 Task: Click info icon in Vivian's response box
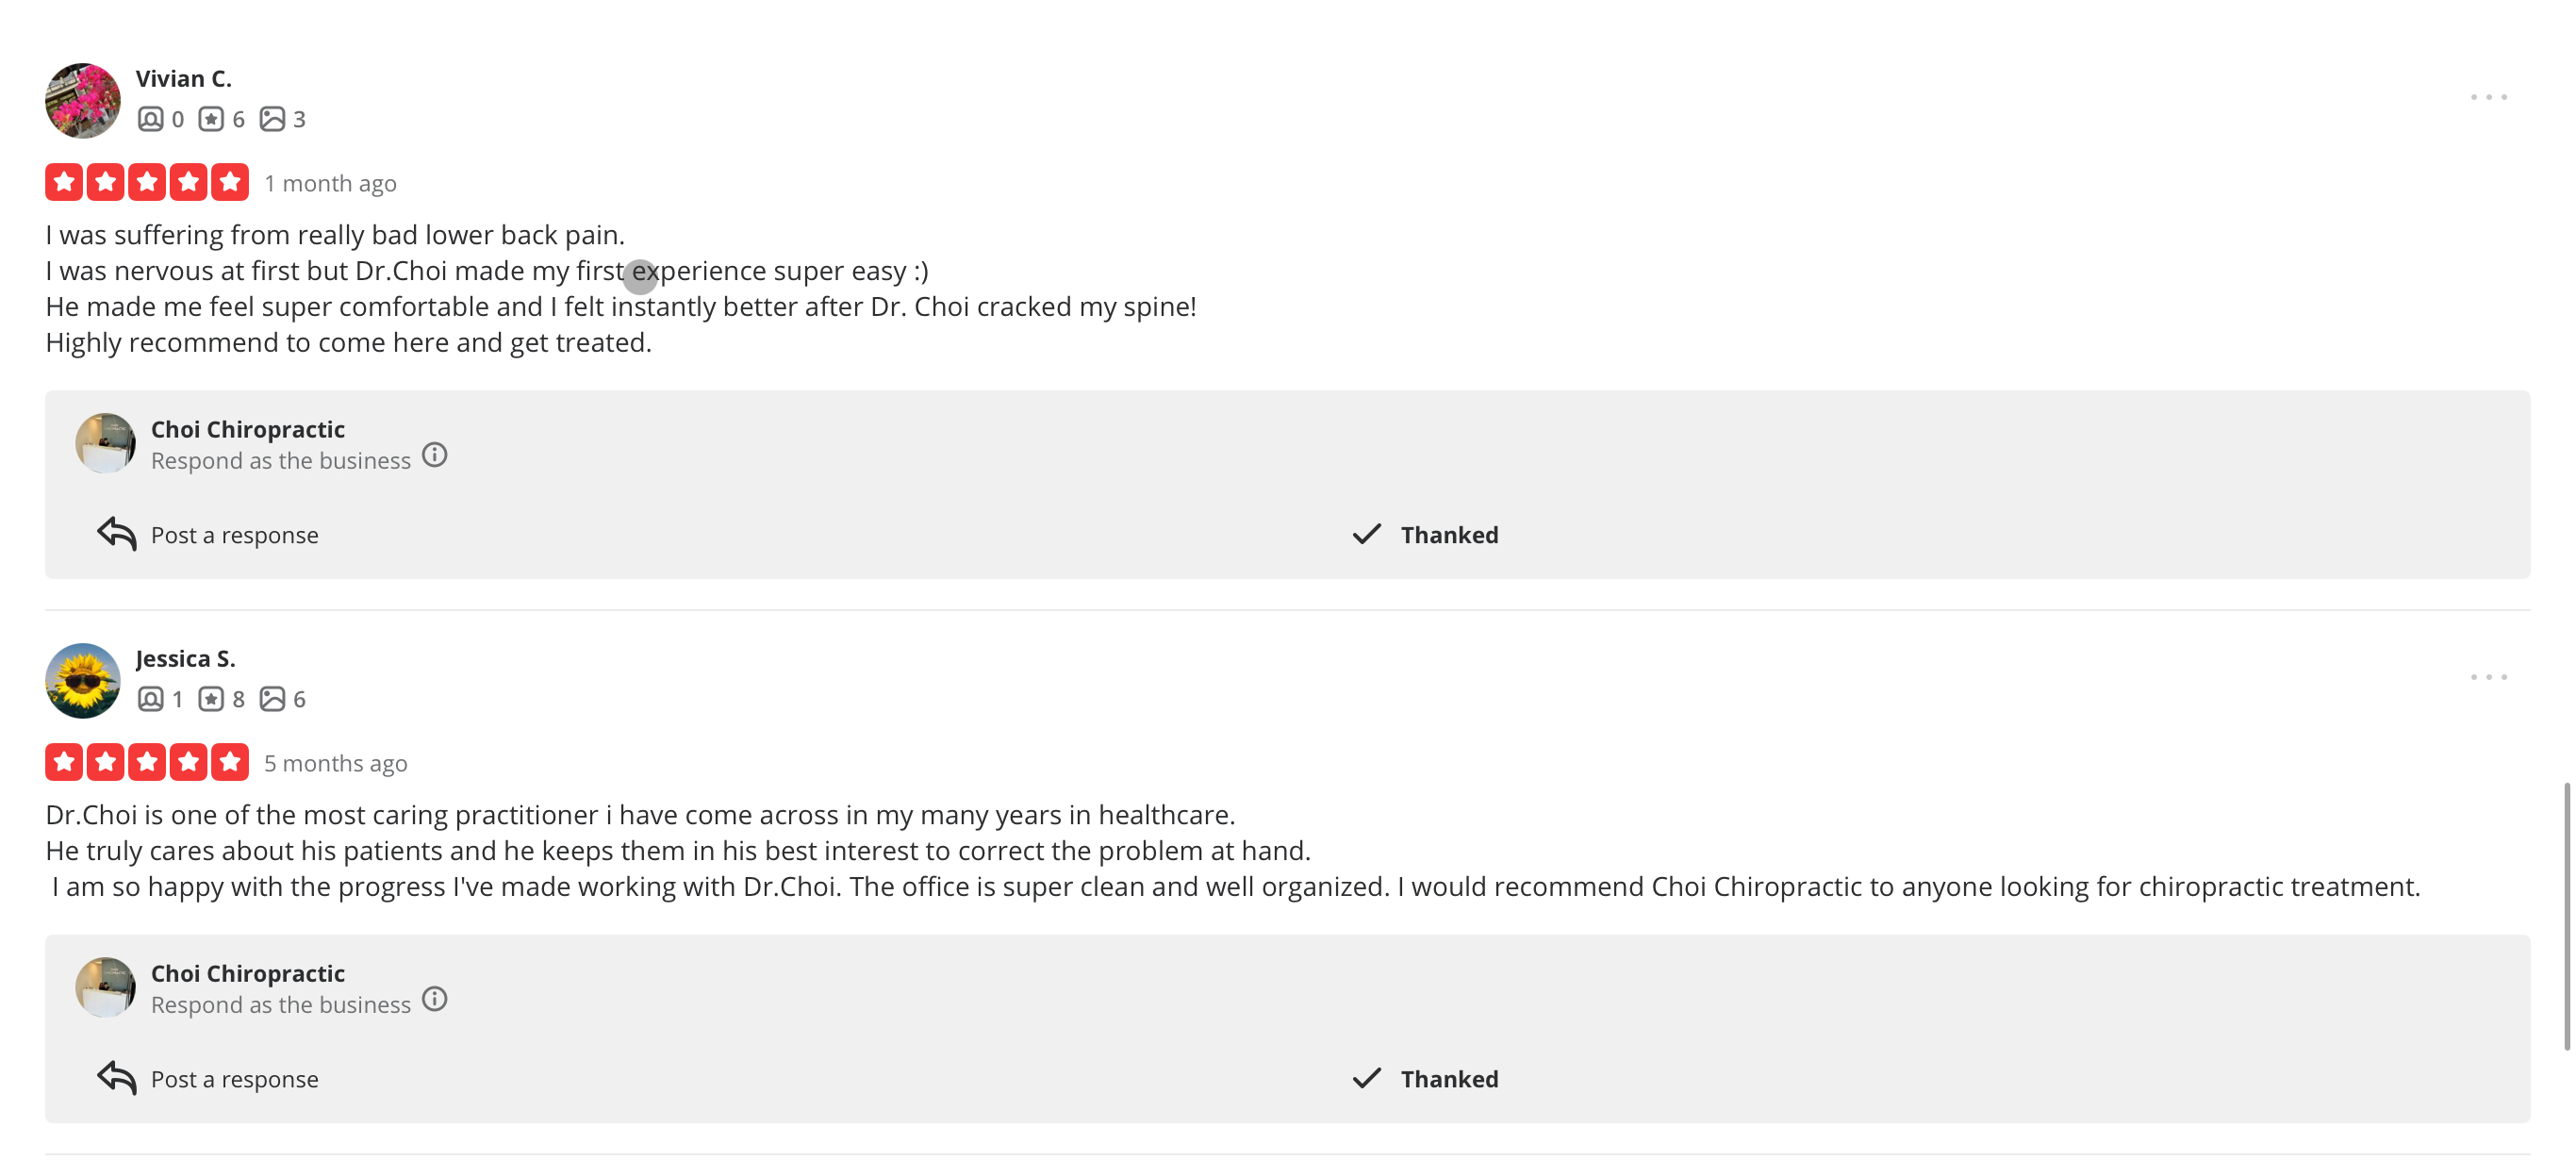click(434, 456)
